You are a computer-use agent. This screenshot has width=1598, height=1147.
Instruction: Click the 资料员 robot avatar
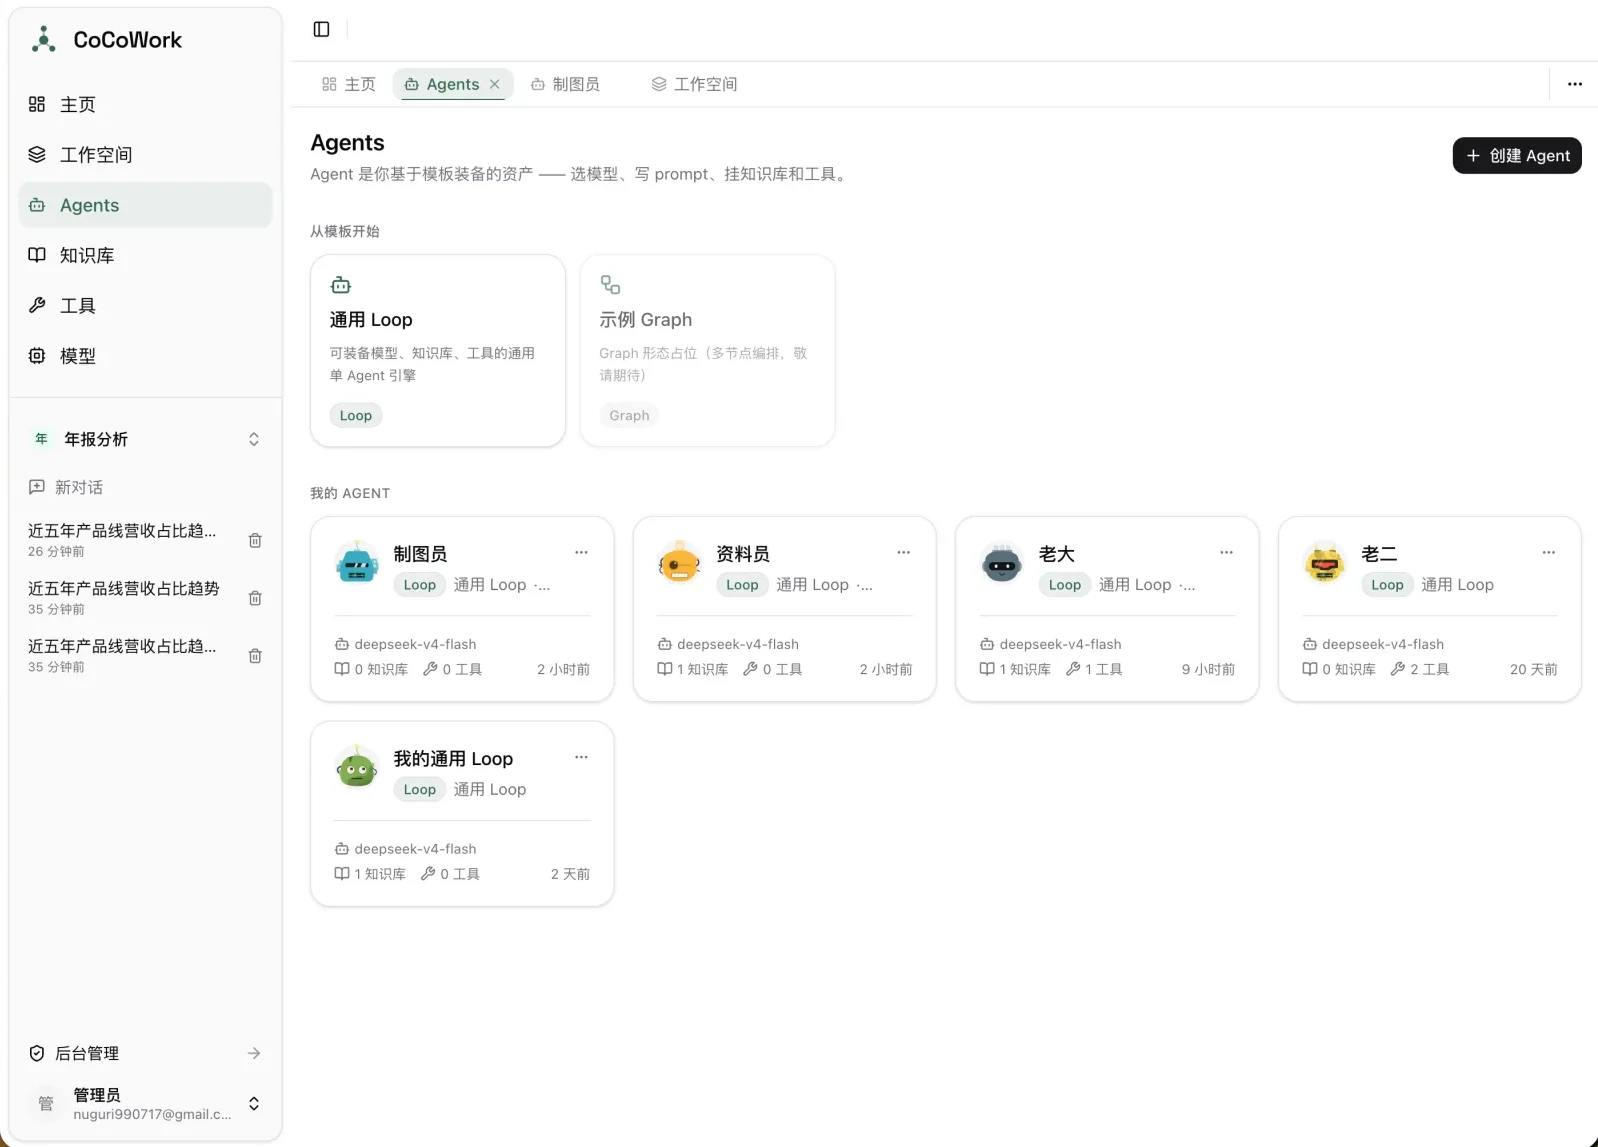click(680, 564)
